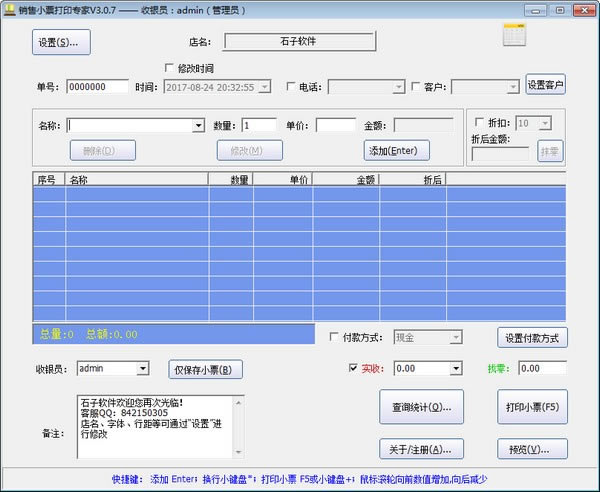Click the yellow notepad icon at top right
The height and width of the screenshot is (492, 600).
[517, 37]
